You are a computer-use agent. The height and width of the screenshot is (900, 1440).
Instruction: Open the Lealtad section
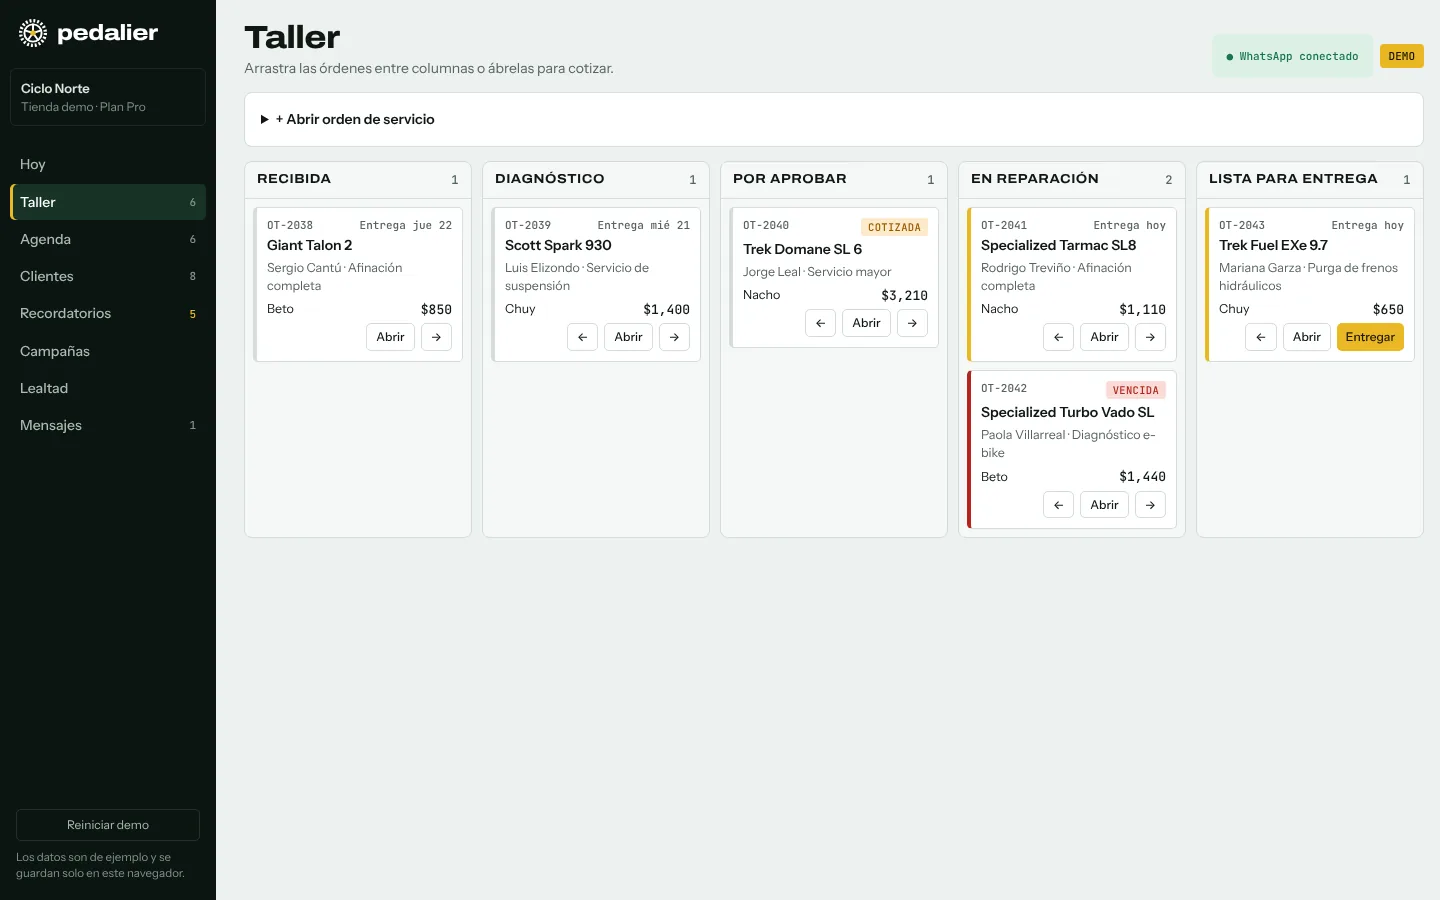pos(108,388)
